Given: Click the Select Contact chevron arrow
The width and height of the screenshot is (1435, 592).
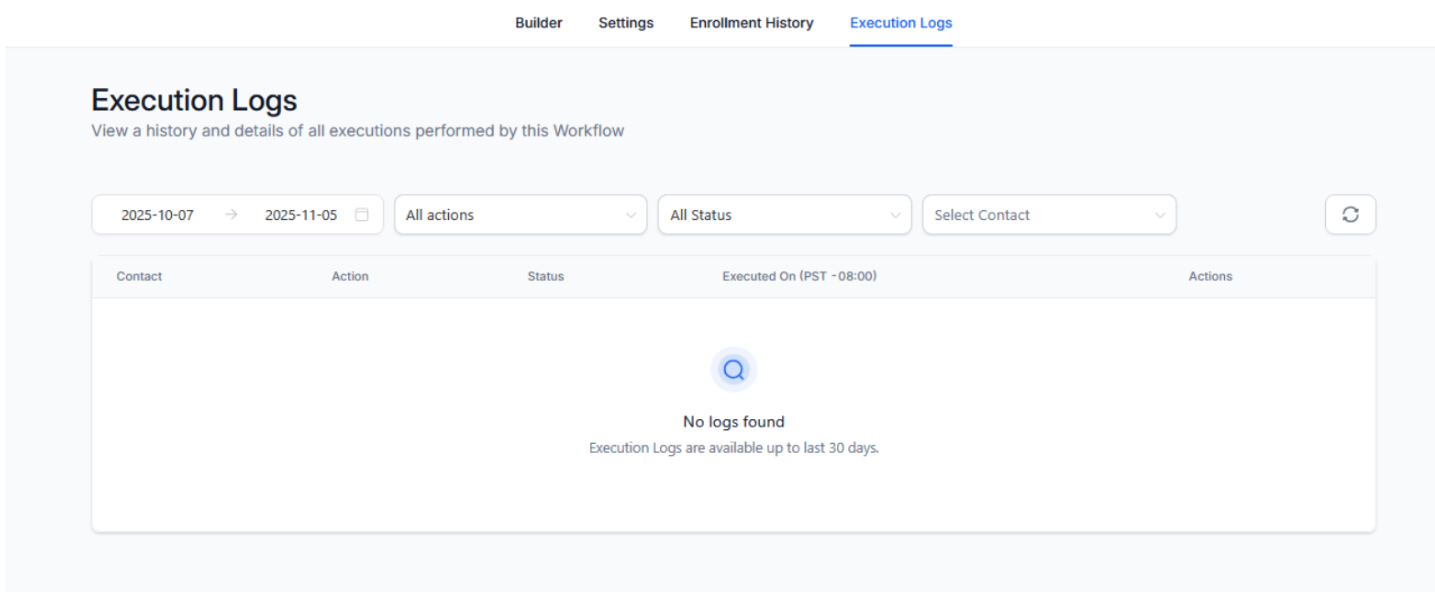Looking at the screenshot, I should tap(1160, 215).
